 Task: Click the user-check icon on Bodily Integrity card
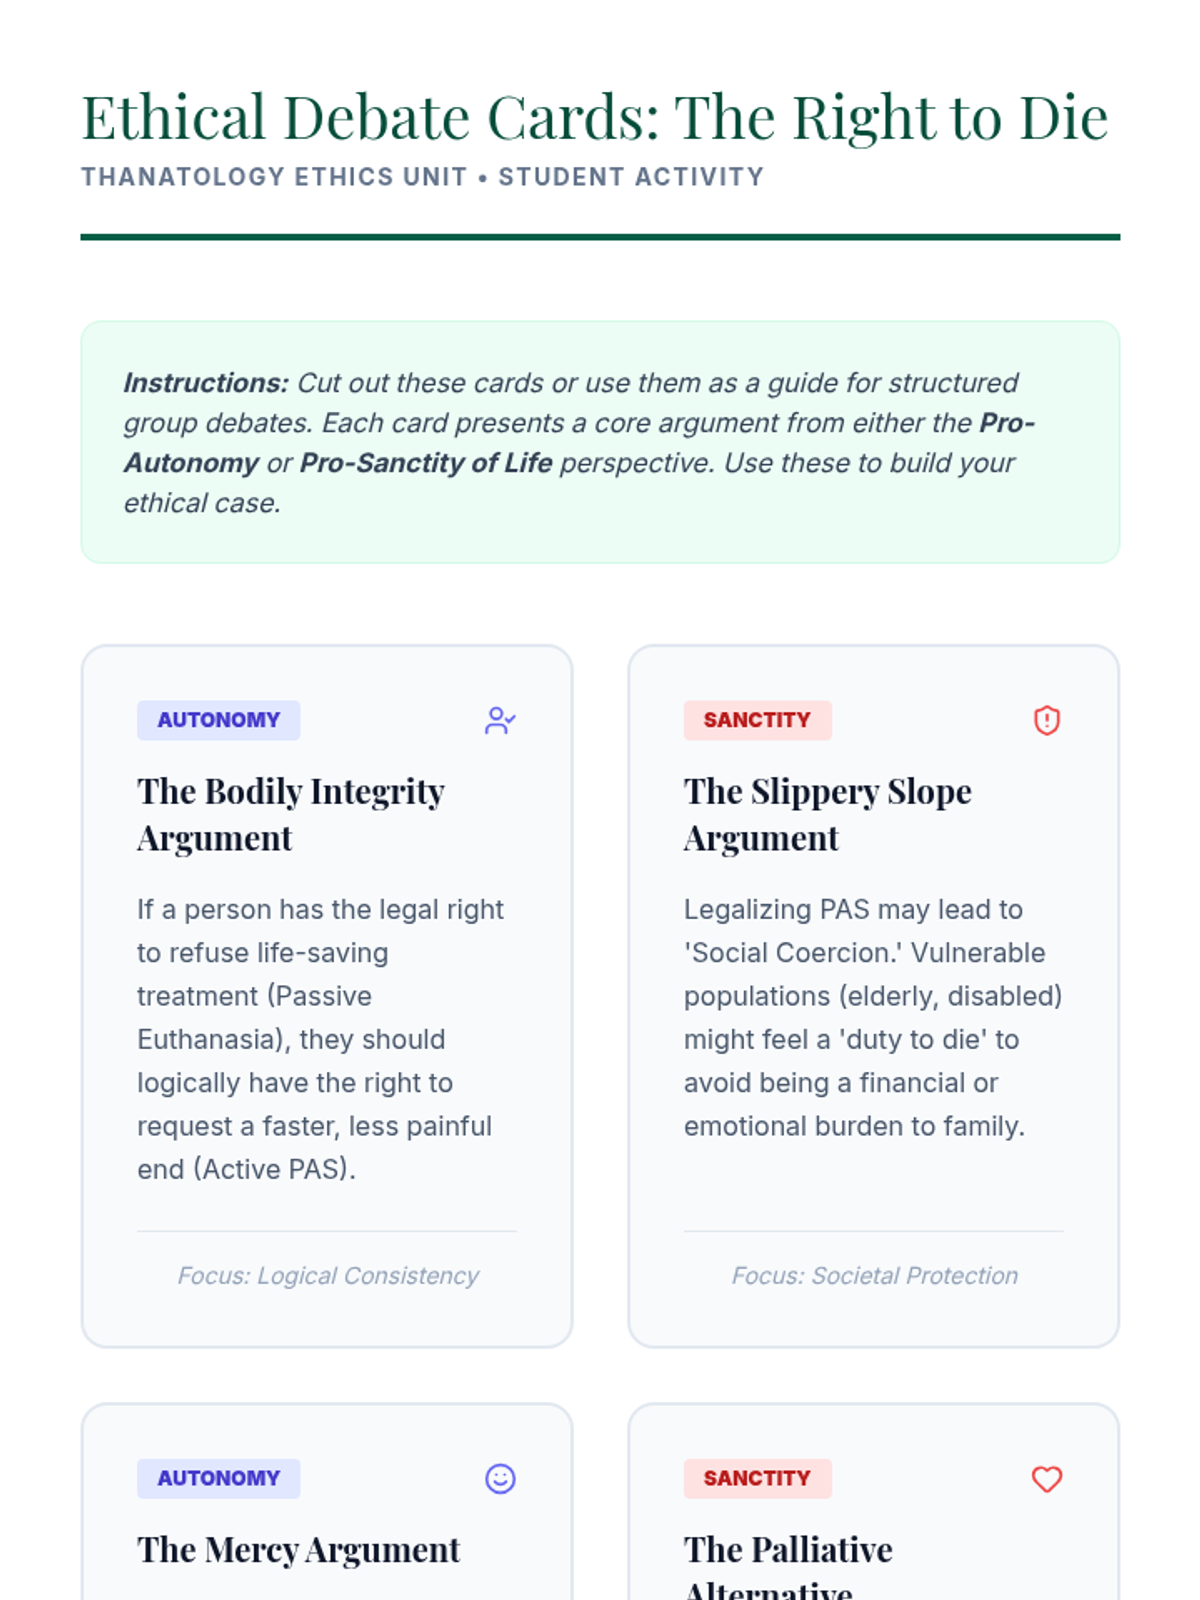click(x=500, y=720)
